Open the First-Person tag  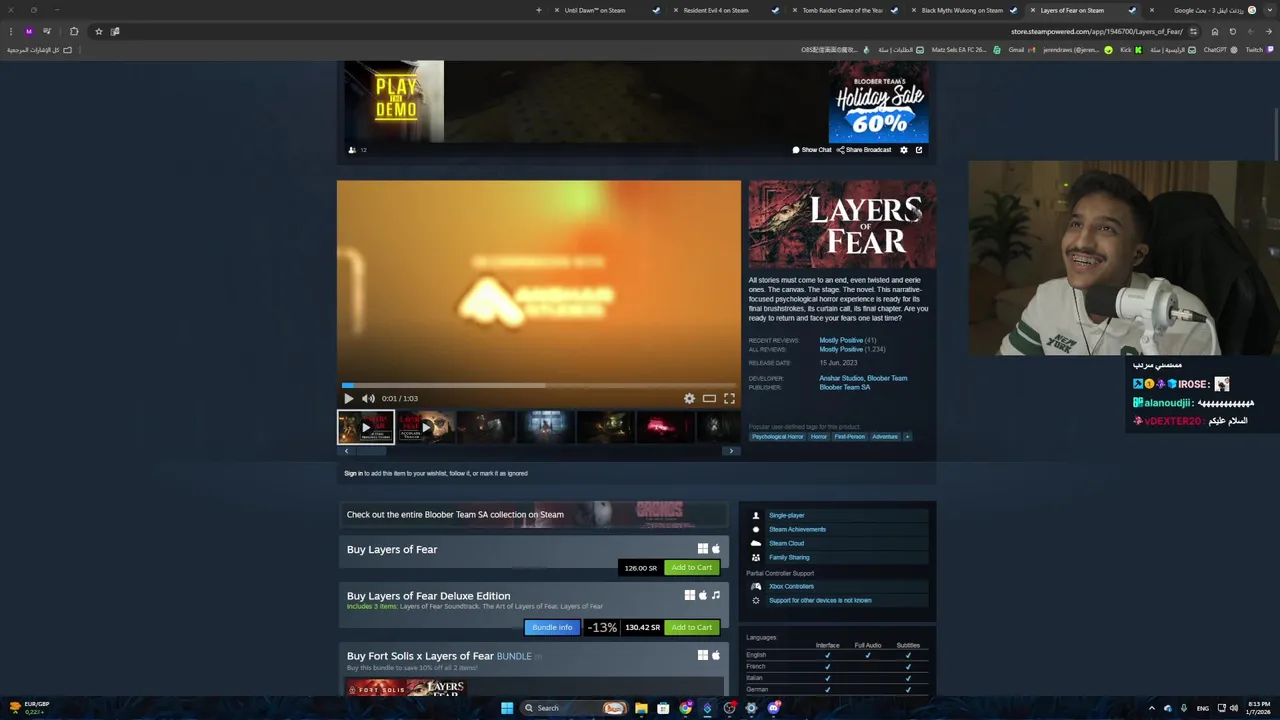[x=850, y=436]
